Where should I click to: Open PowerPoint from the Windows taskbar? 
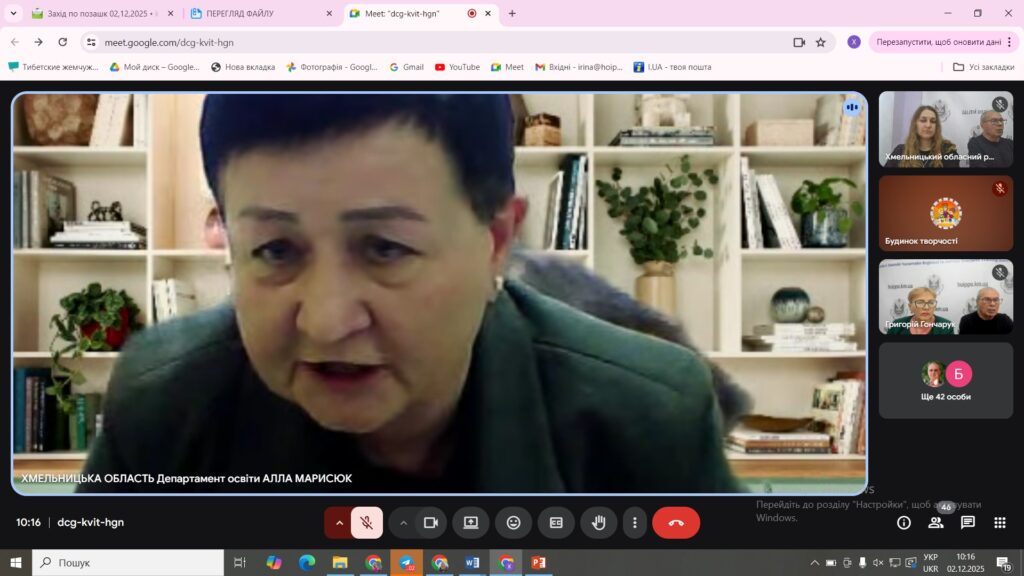(x=539, y=562)
